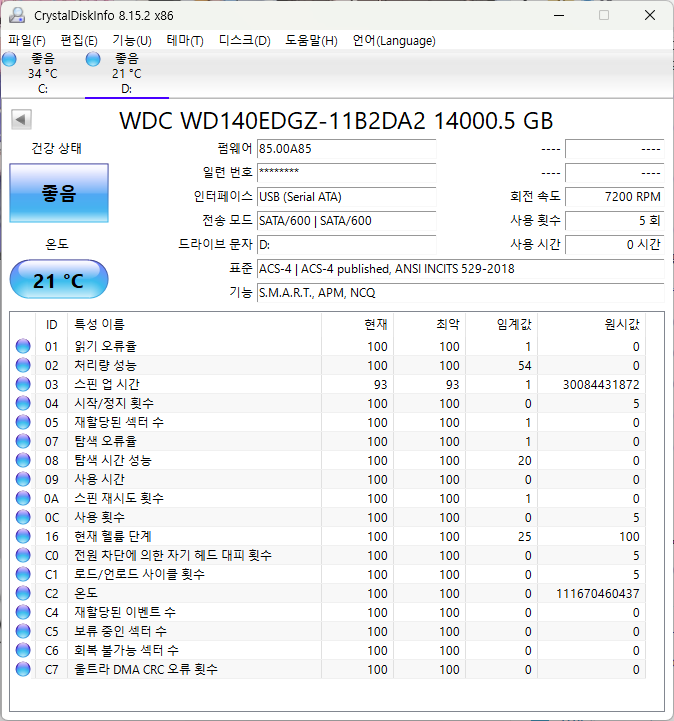The height and width of the screenshot is (721, 674).
Task: Click status orb for attribute 01 읽기 오류율
Action: pyautogui.click(x=23, y=346)
